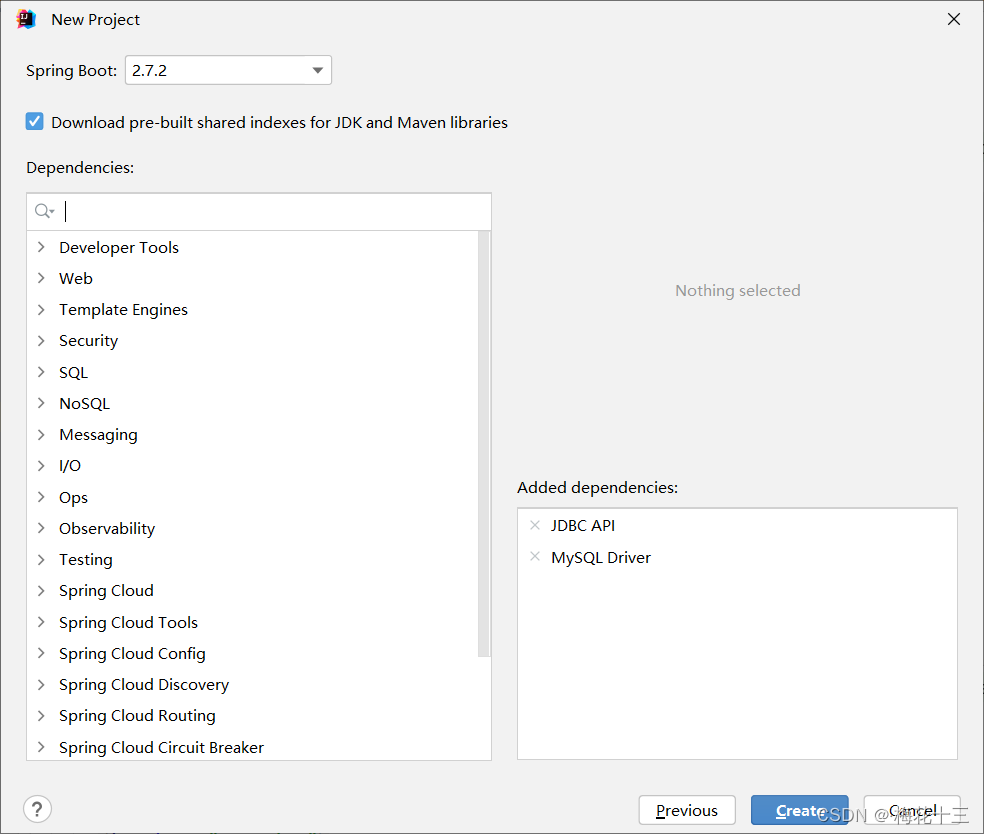Open the Spring Boot version dropdown
The width and height of the screenshot is (984, 834).
point(228,70)
